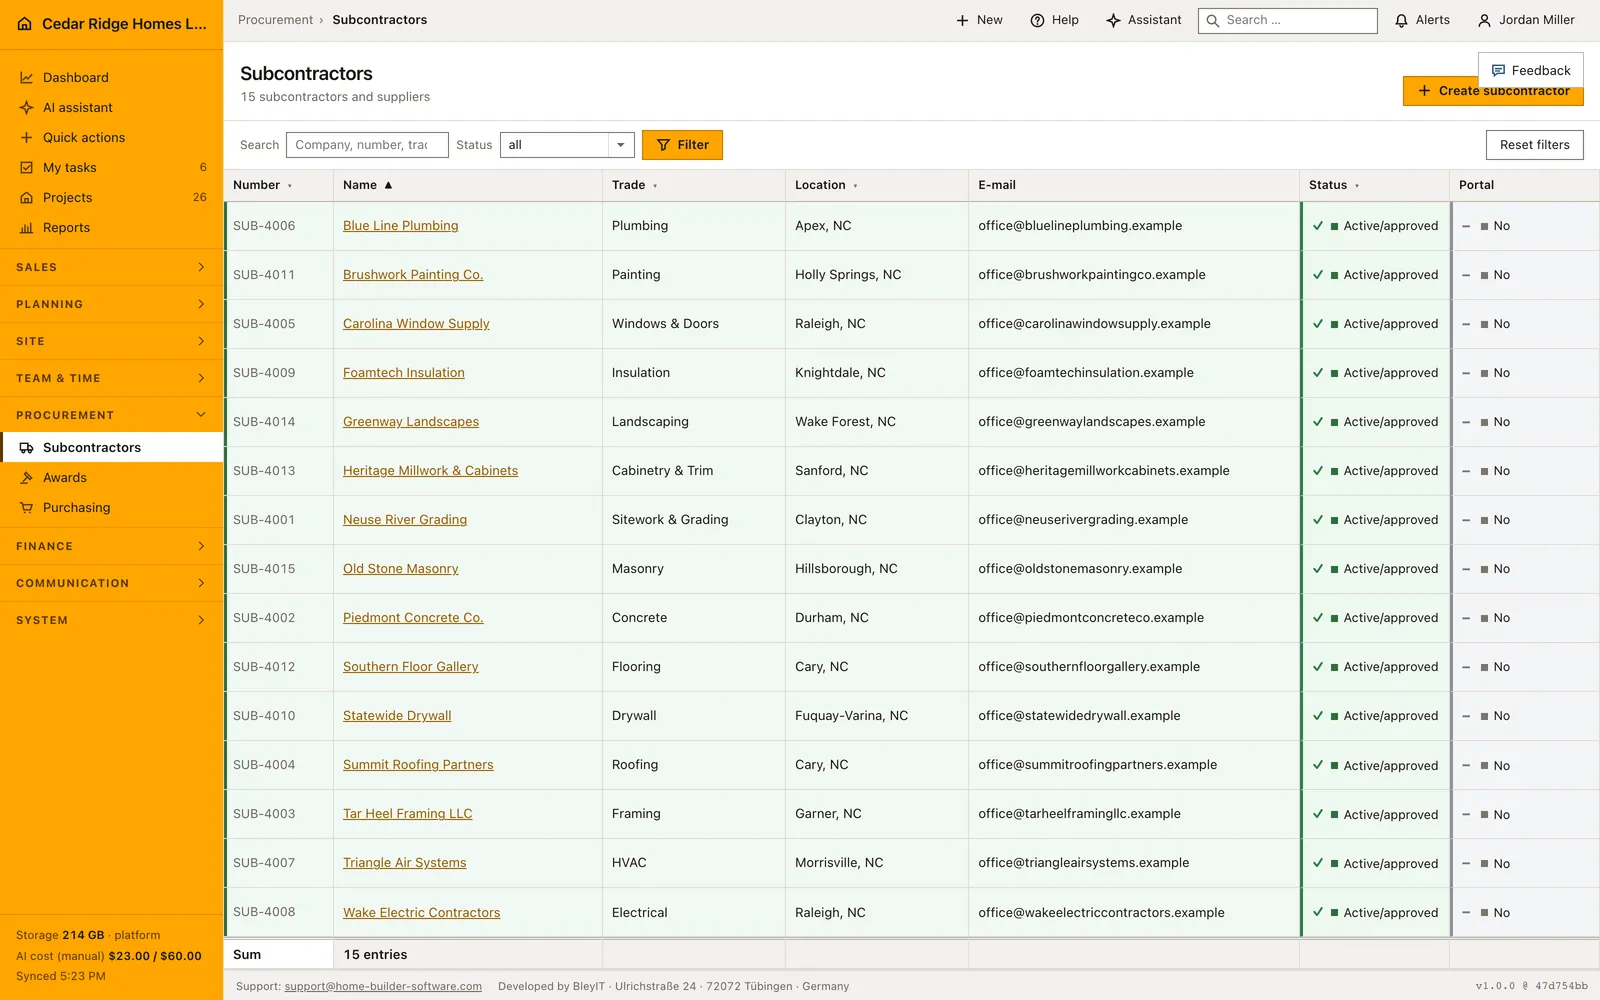Focus the top bar Search field
Image resolution: width=1600 pixels, height=1000 pixels.
point(1288,20)
